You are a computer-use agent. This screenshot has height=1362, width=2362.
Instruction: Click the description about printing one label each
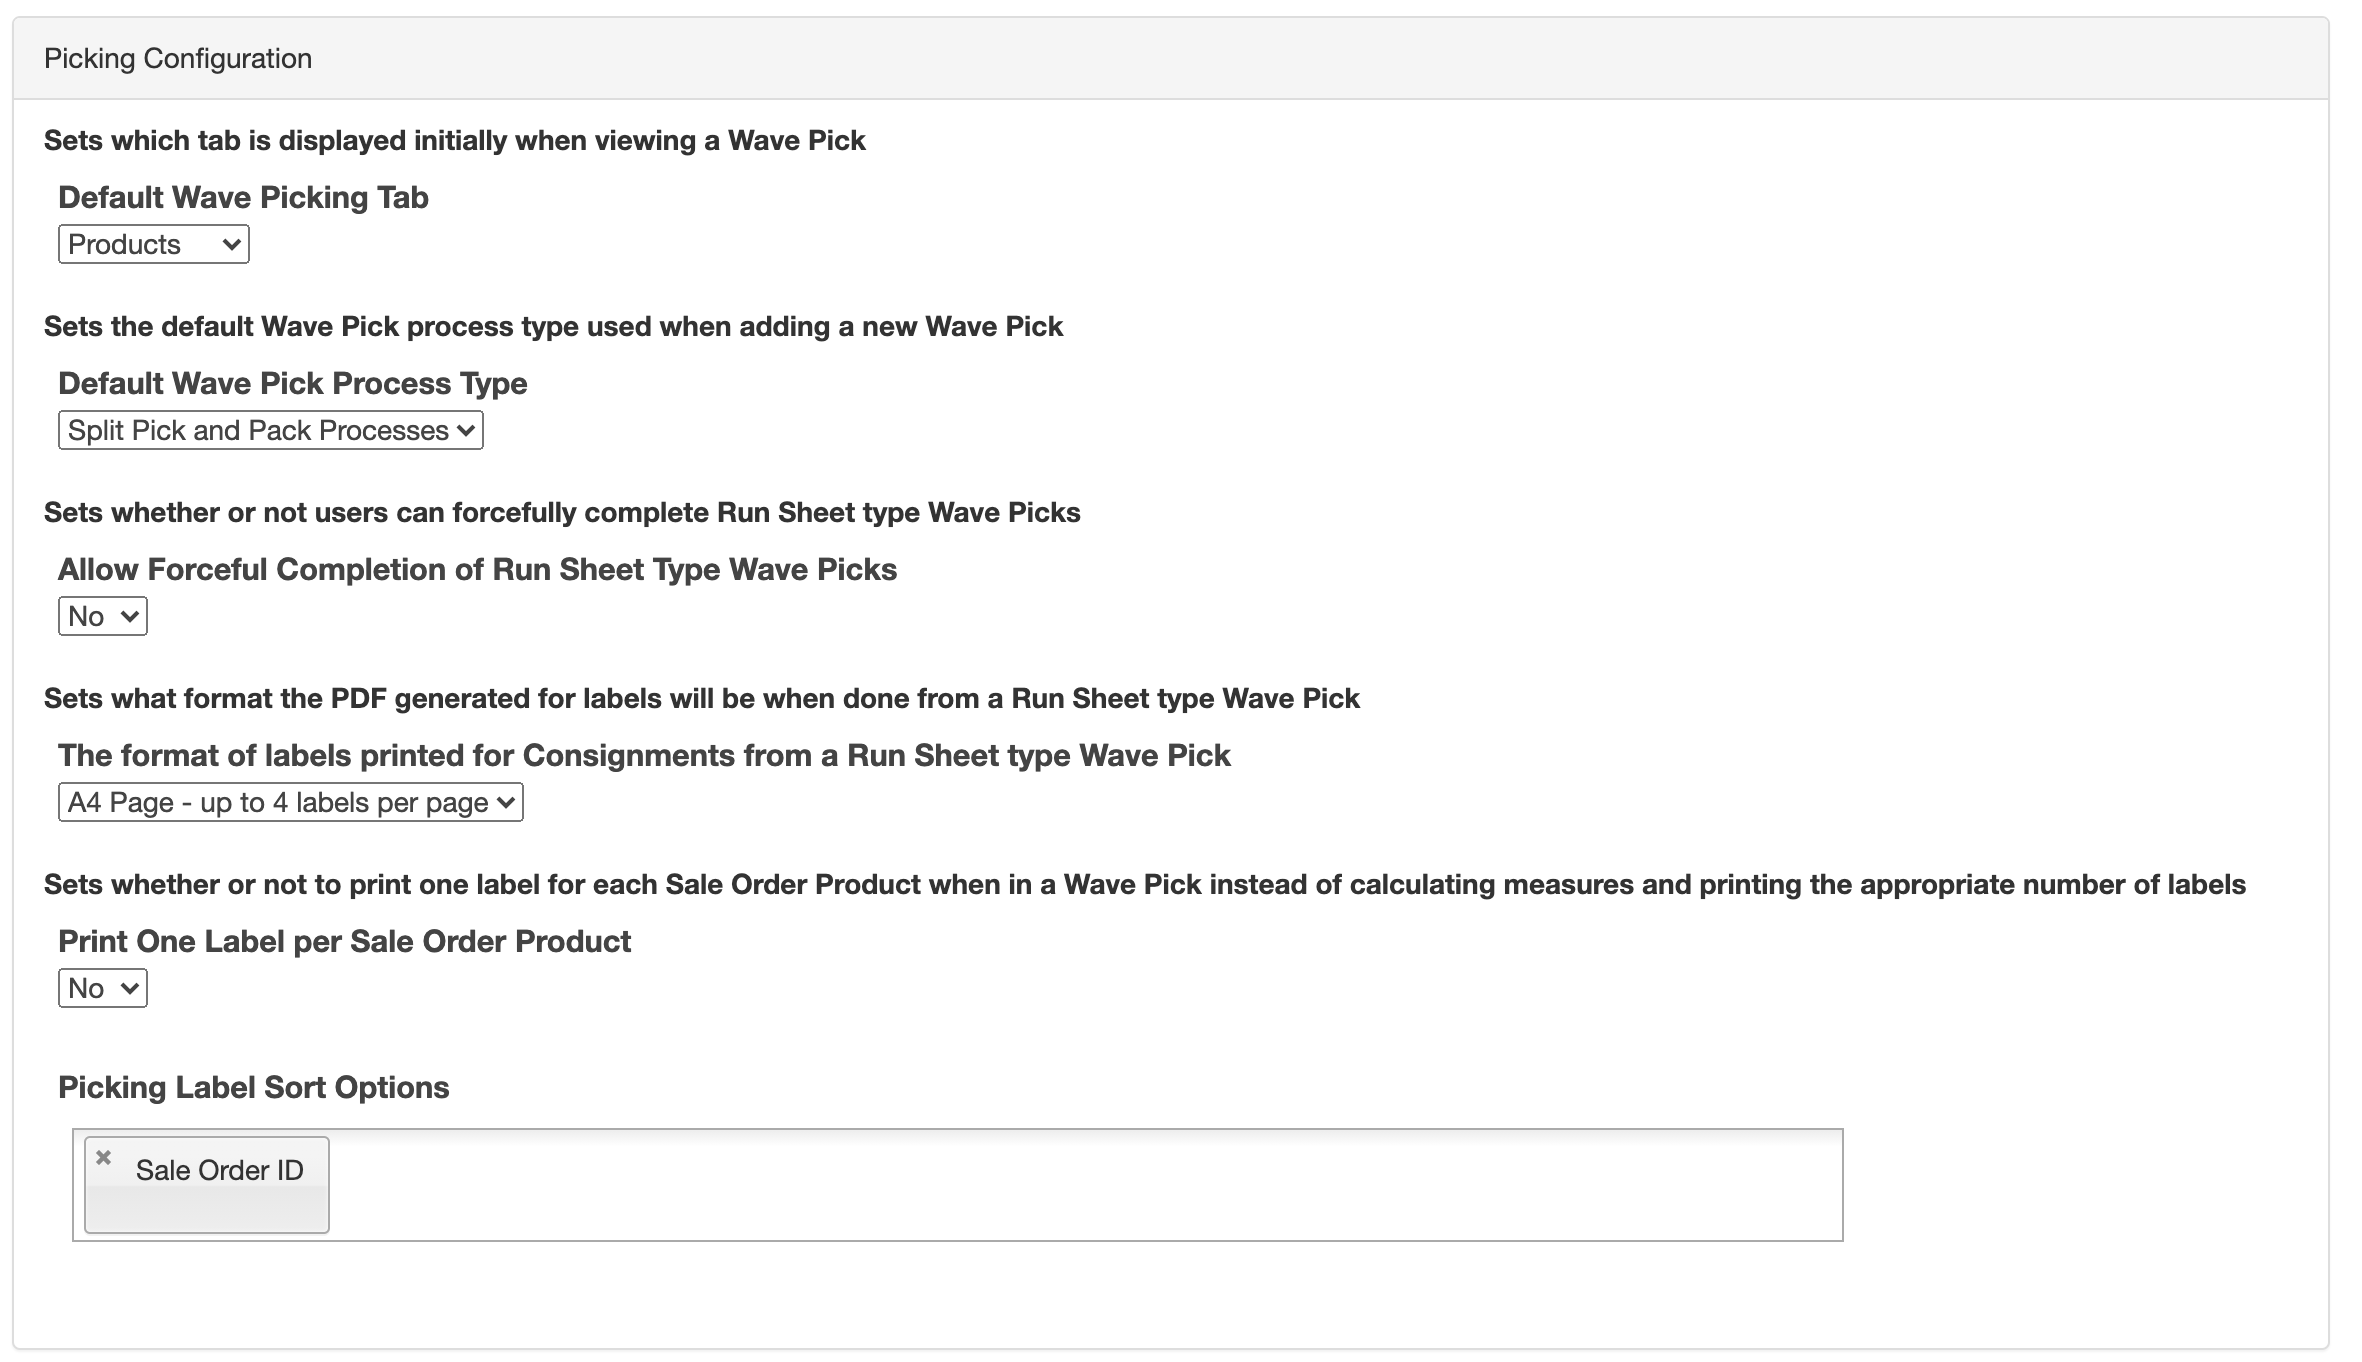click(1144, 884)
